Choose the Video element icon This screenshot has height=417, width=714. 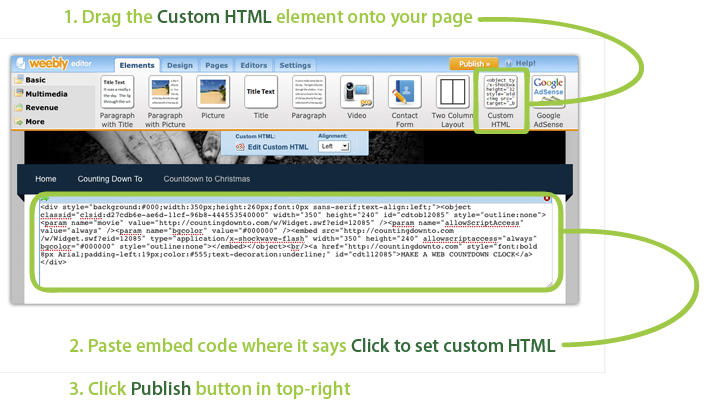tap(357, 92)
